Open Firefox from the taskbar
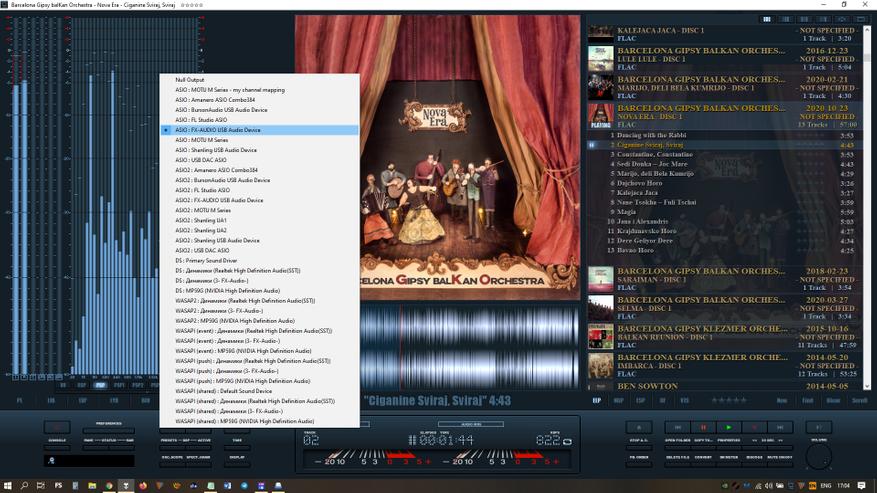 tap(143, 486)
